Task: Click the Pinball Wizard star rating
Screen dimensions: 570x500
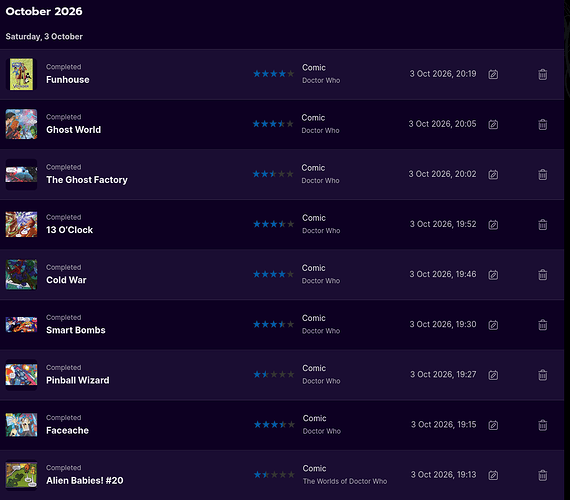Action: click(274, 374)
